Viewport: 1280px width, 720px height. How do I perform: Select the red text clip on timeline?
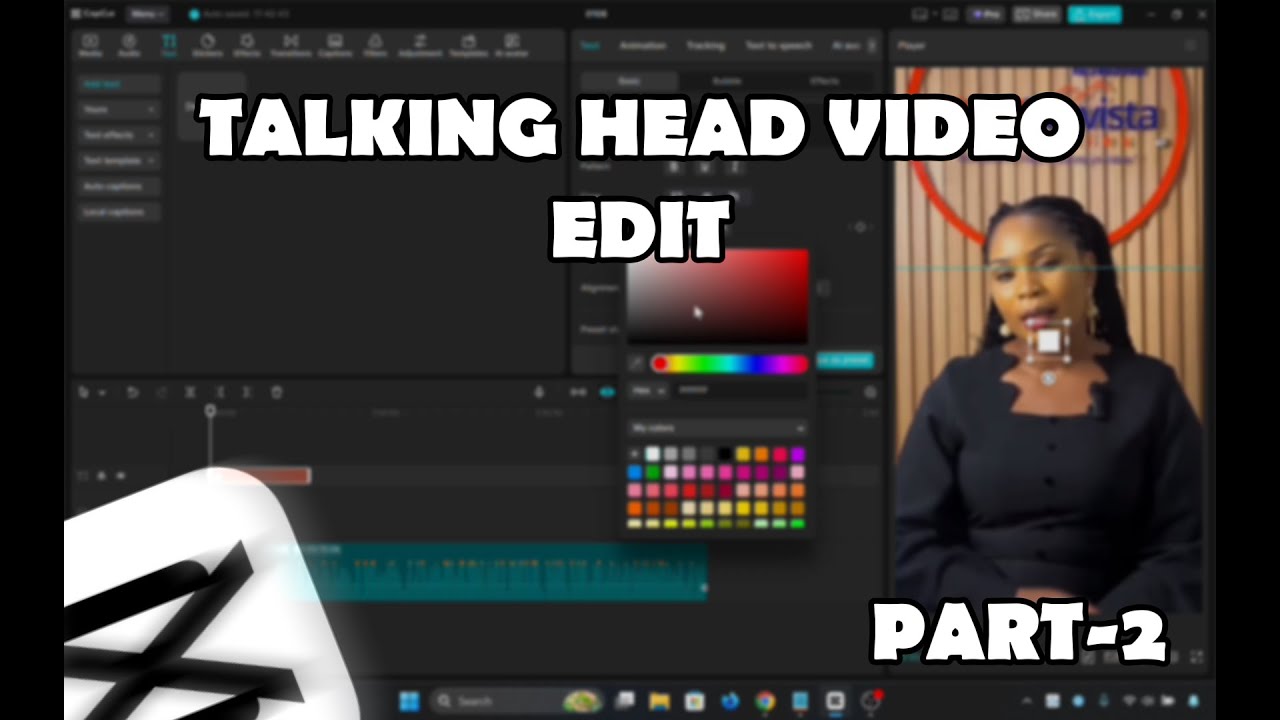(259, 476)
